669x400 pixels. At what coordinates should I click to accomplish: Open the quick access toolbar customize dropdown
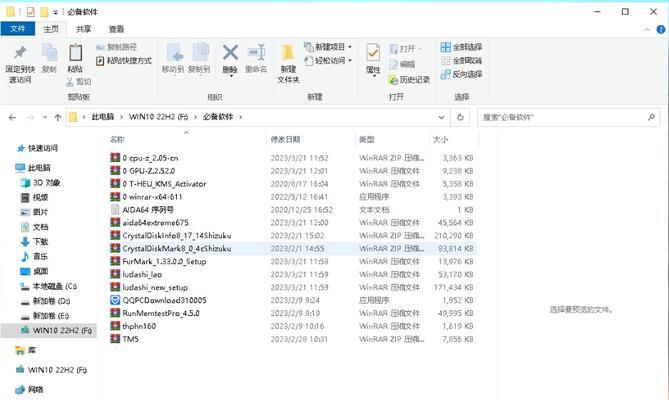[x=55, y=12]
